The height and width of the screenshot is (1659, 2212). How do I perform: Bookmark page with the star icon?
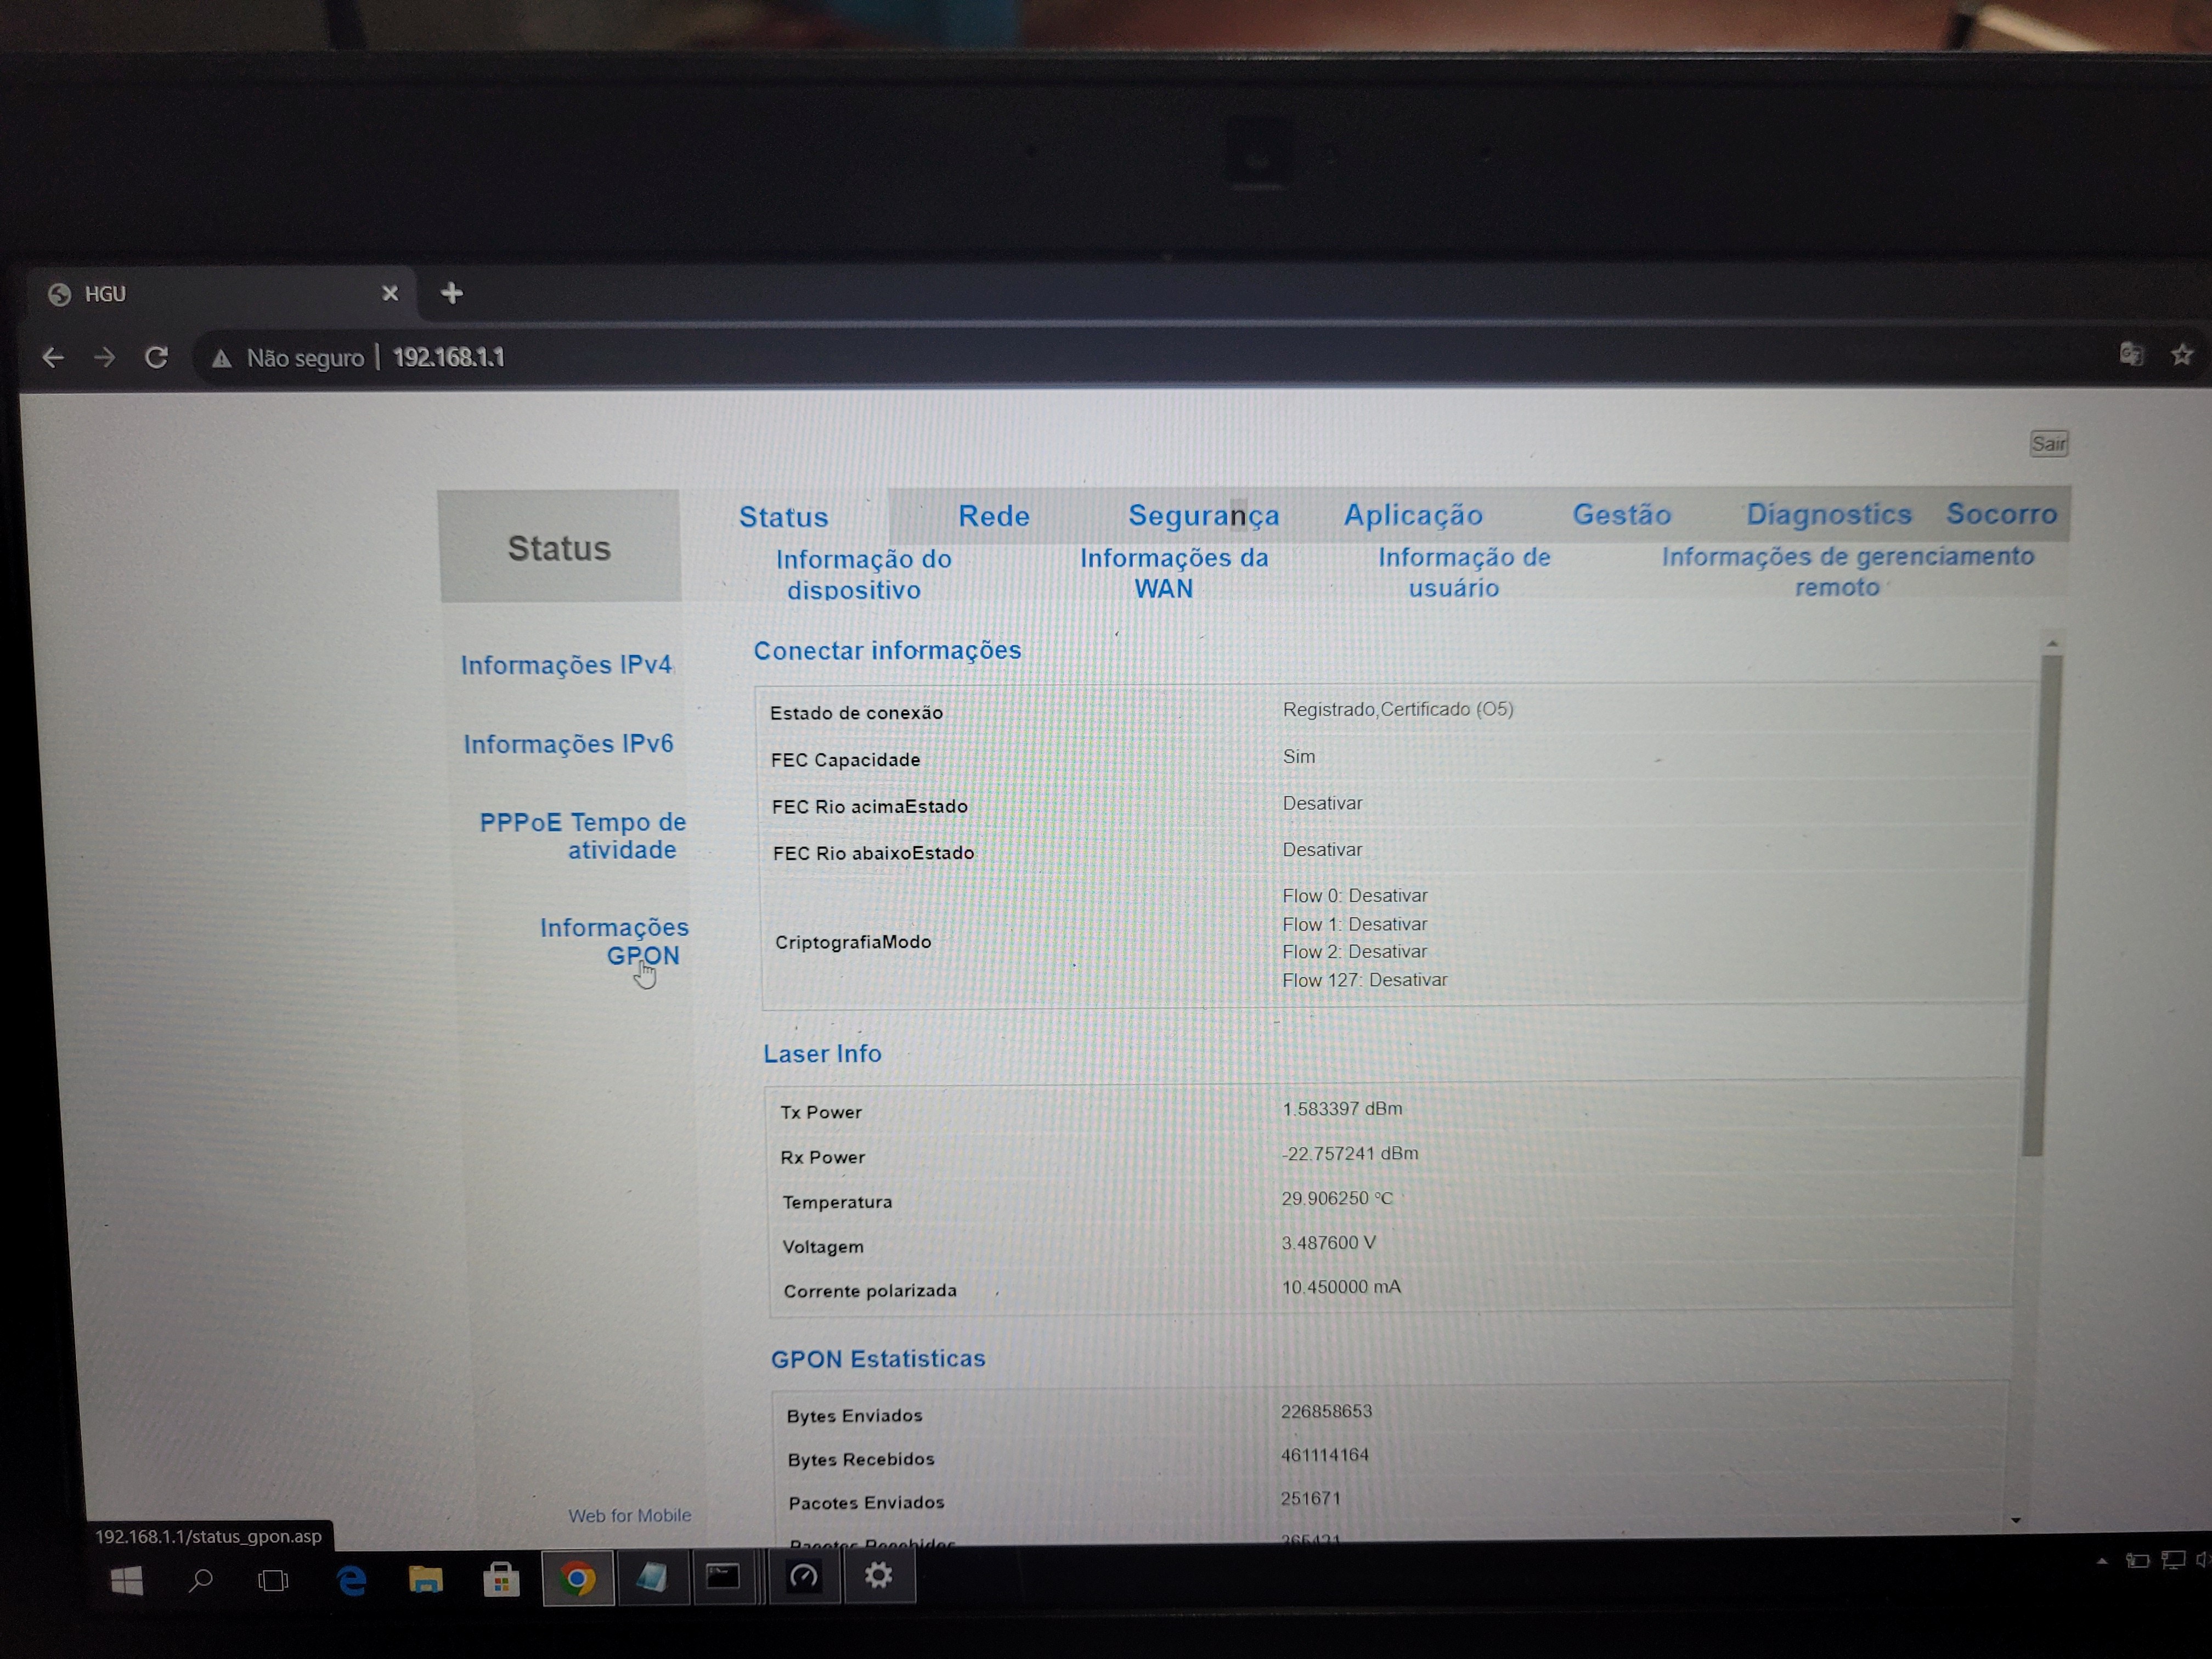click(2182, 354)
